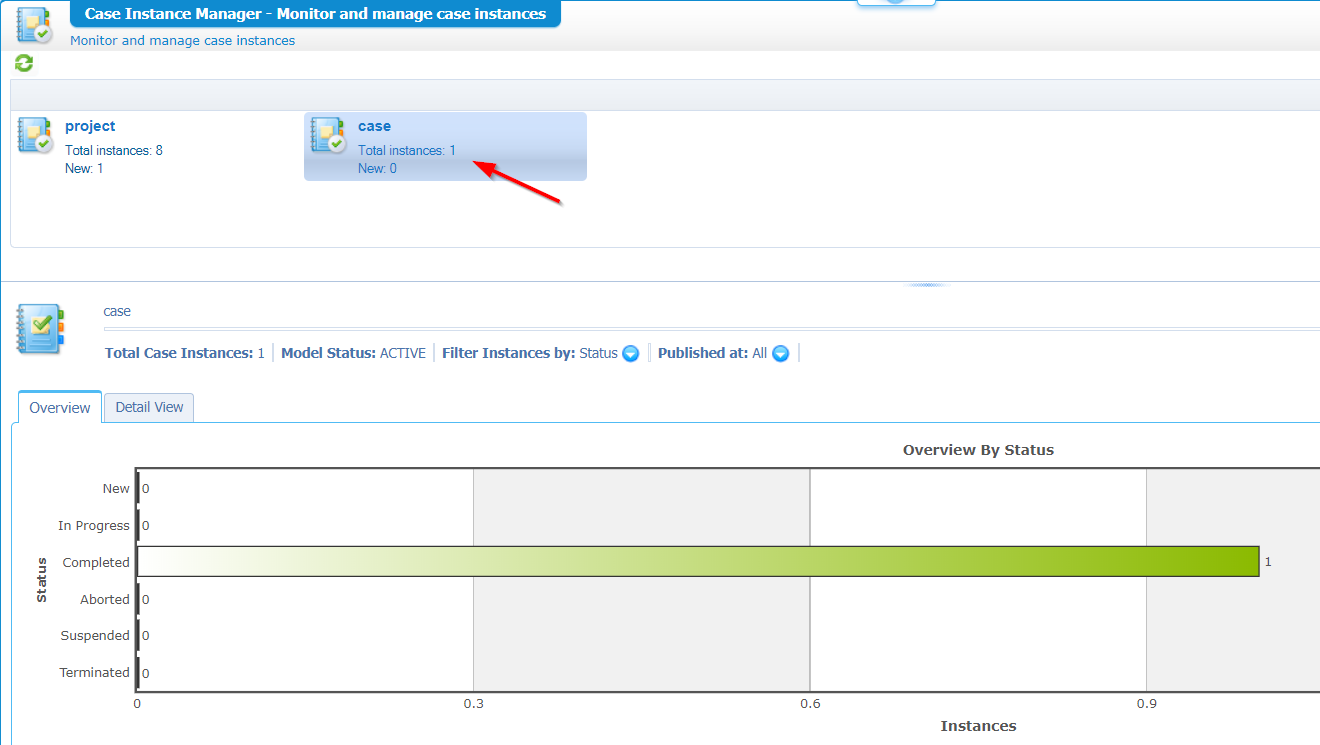The width and height of the screenshot is (1320, 745).
Task: Switch to the Detail View tab
Action: pos(149,407)
